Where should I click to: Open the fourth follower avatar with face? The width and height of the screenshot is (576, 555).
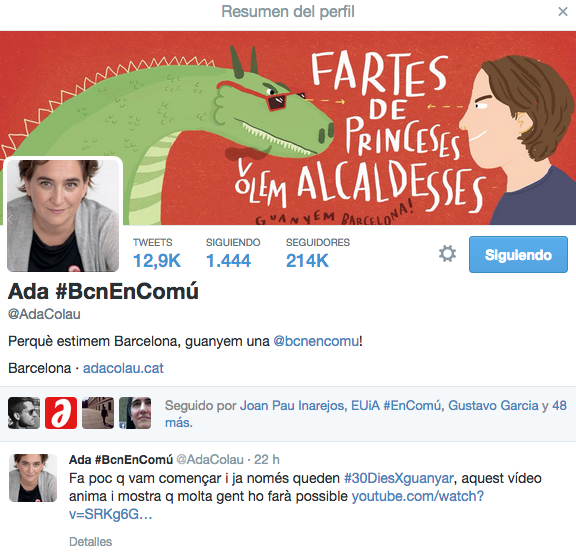point(135,413)
